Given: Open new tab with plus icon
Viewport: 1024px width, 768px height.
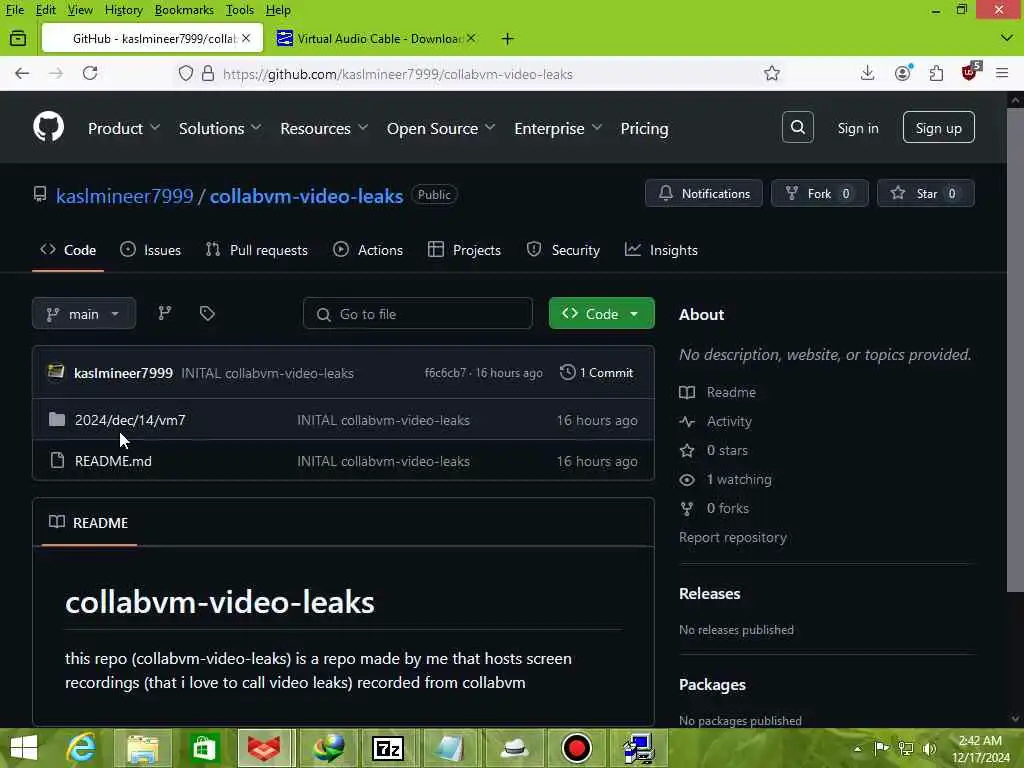Looking at the screenshot, I should pyautogui.click(x=507, y=39).
